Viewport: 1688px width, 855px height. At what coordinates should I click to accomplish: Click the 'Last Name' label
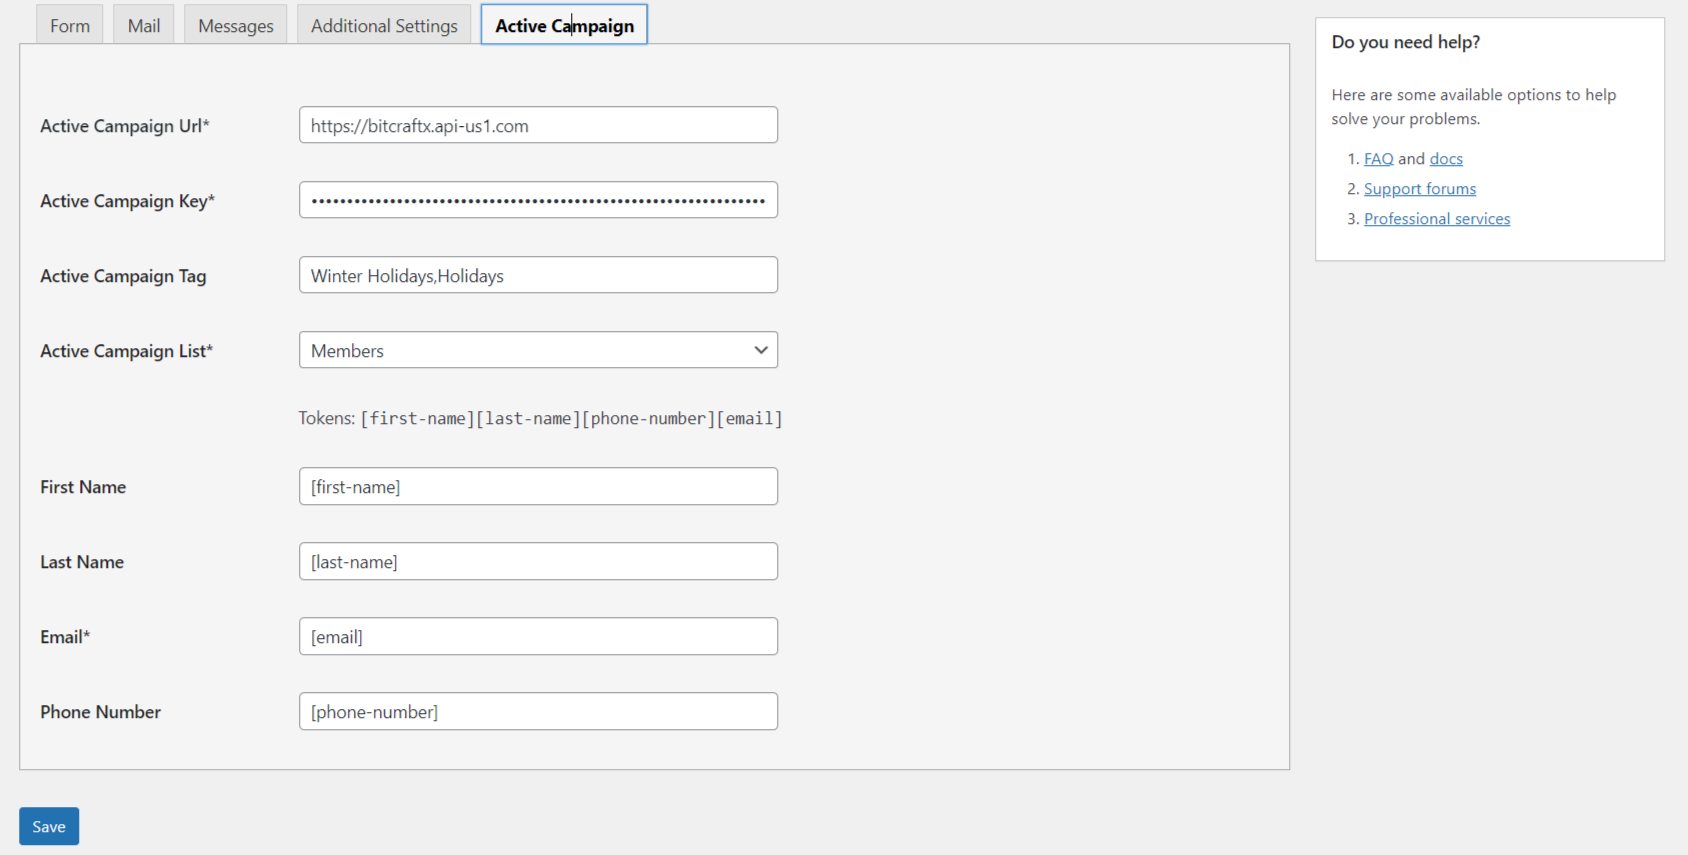pos(82,562)
